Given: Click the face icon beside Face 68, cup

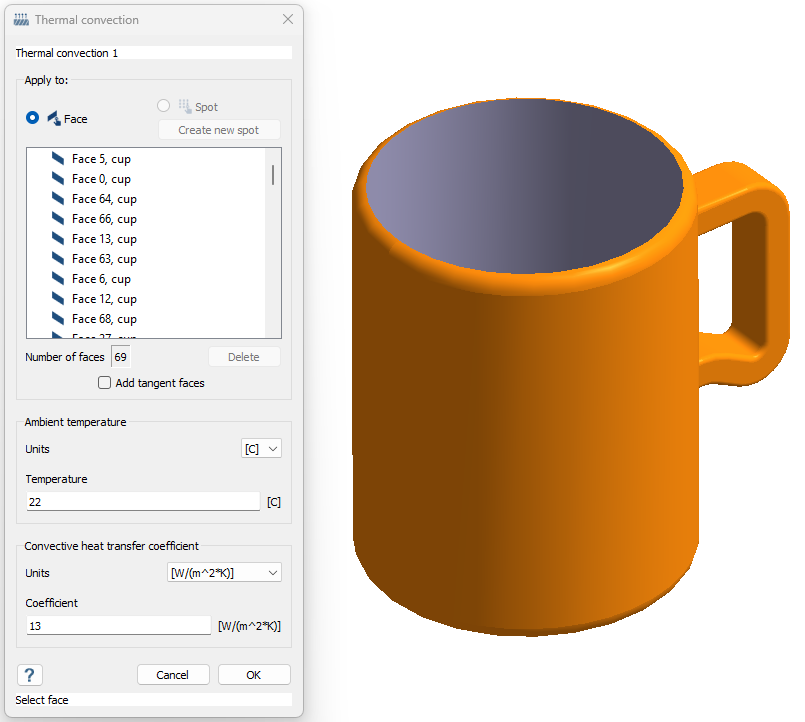Looking at the screenshot, I should [58, 319].
